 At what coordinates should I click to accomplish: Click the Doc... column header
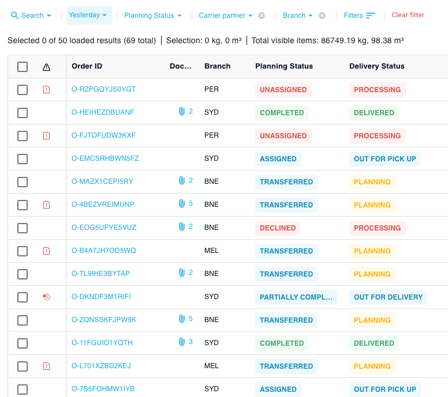pos(180,66)
